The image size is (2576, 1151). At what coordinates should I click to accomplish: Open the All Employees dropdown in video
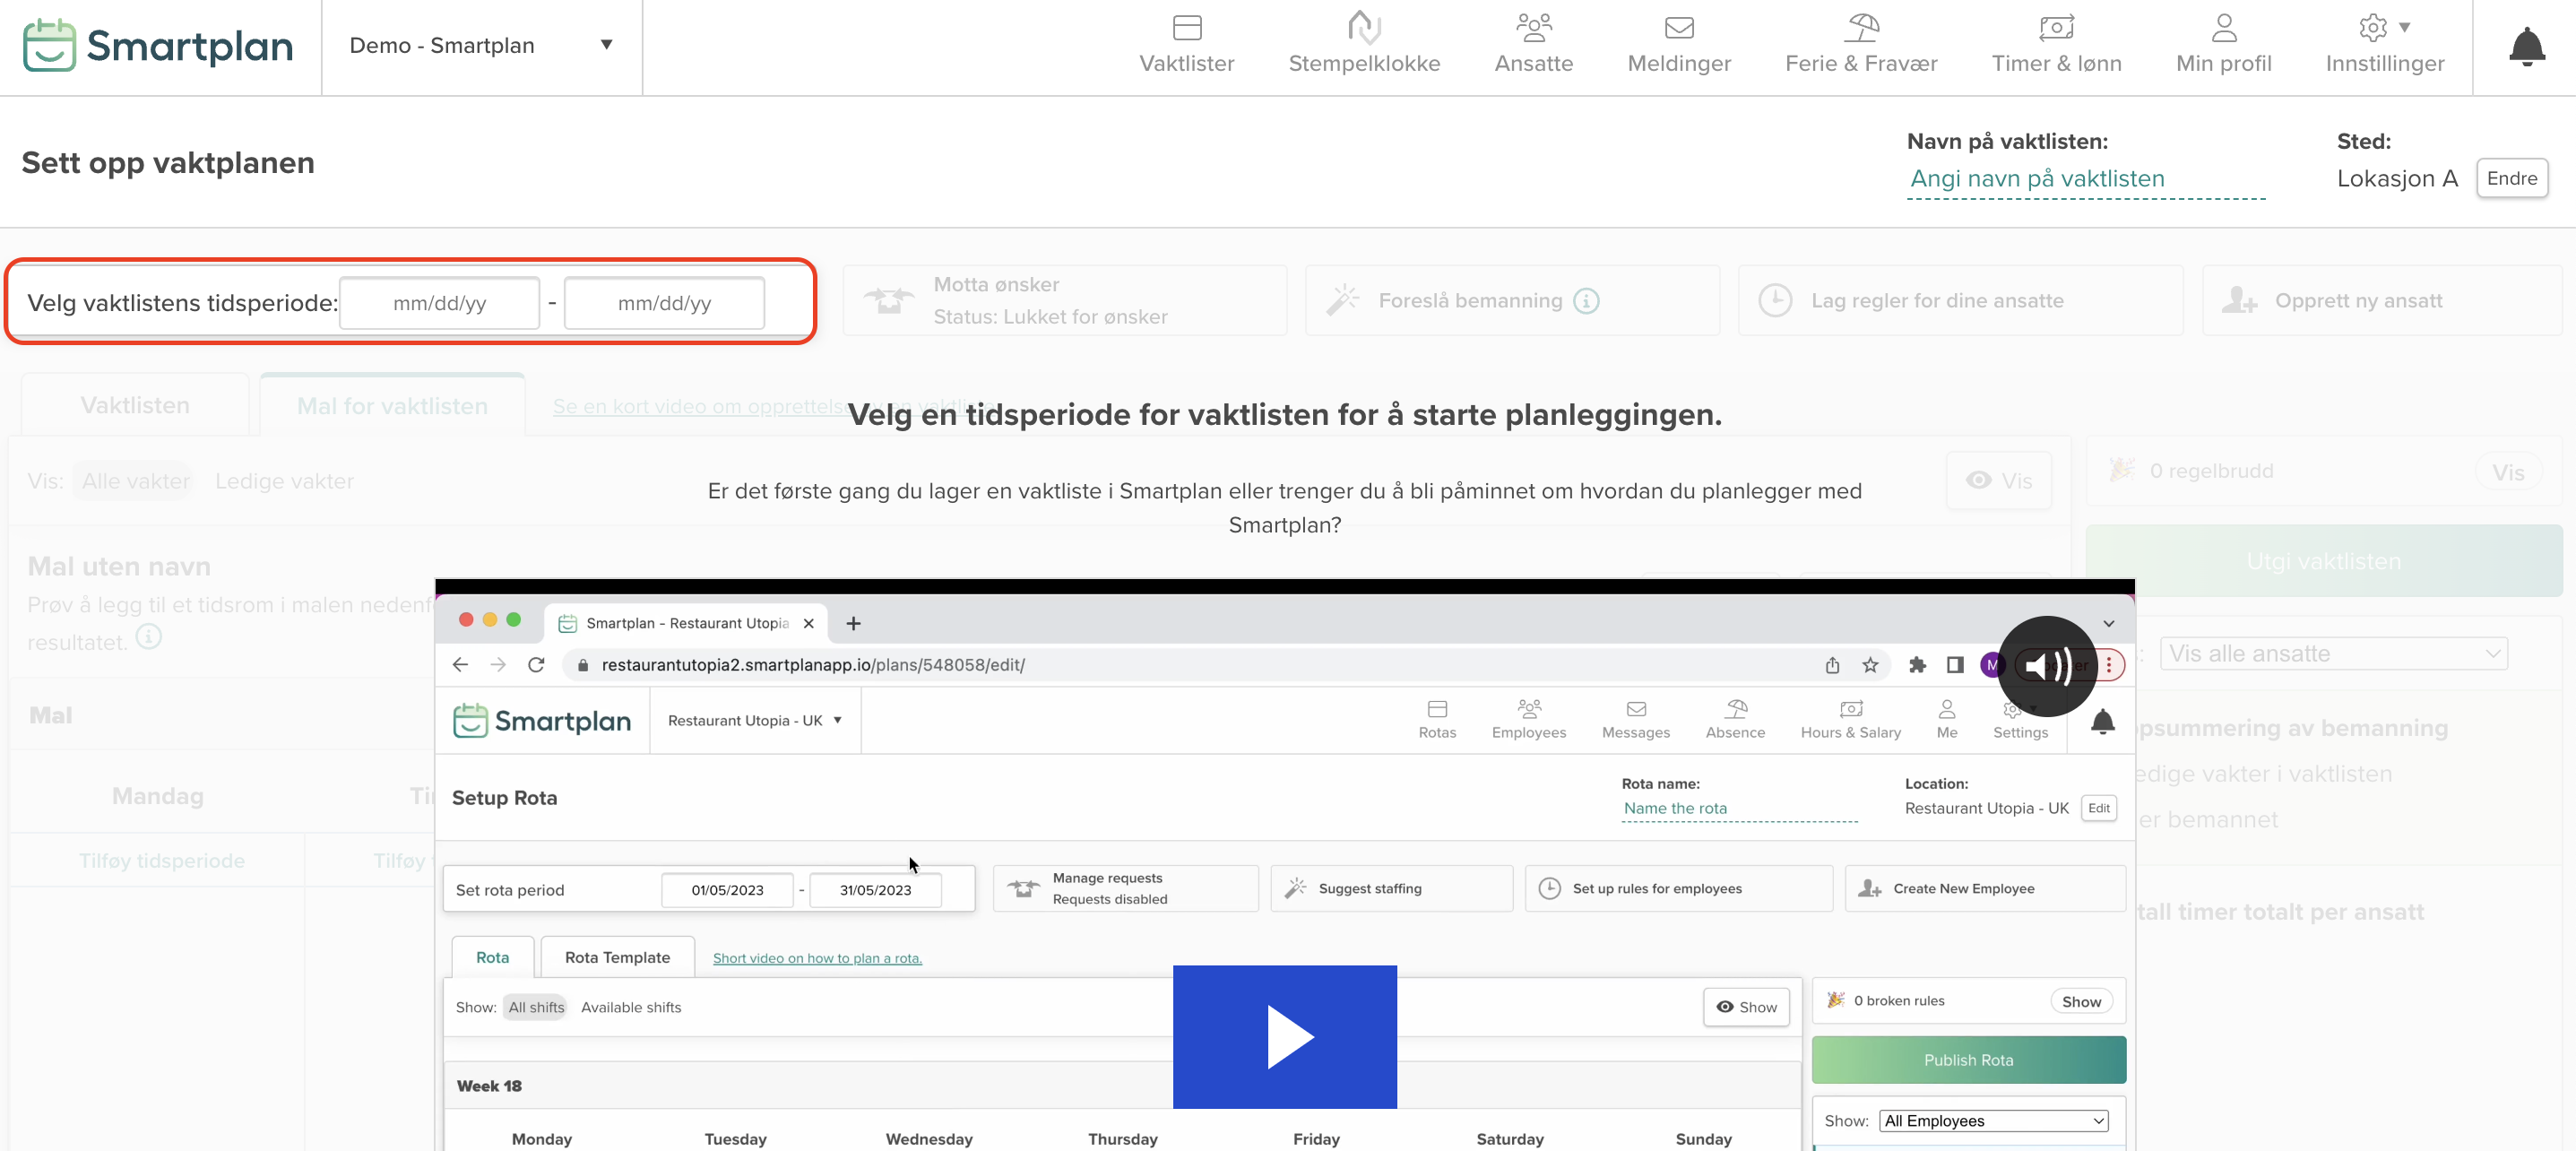click(x=1993, y=1121)
